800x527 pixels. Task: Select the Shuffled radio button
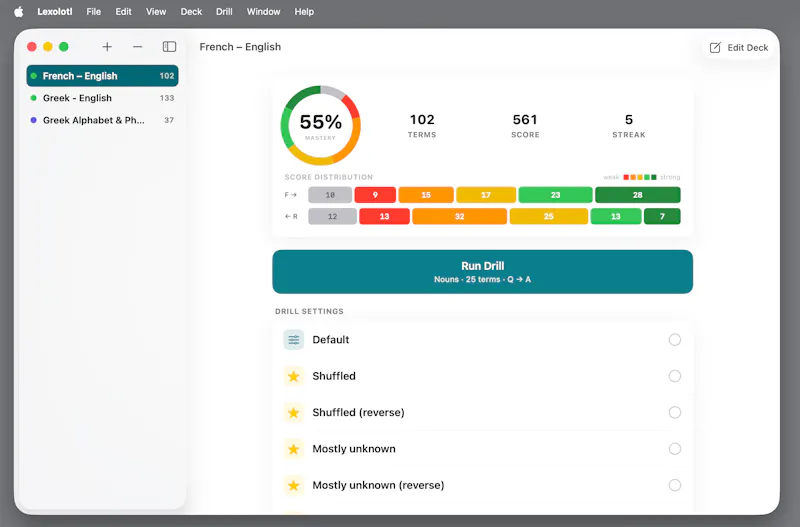(x=674, y=377)
